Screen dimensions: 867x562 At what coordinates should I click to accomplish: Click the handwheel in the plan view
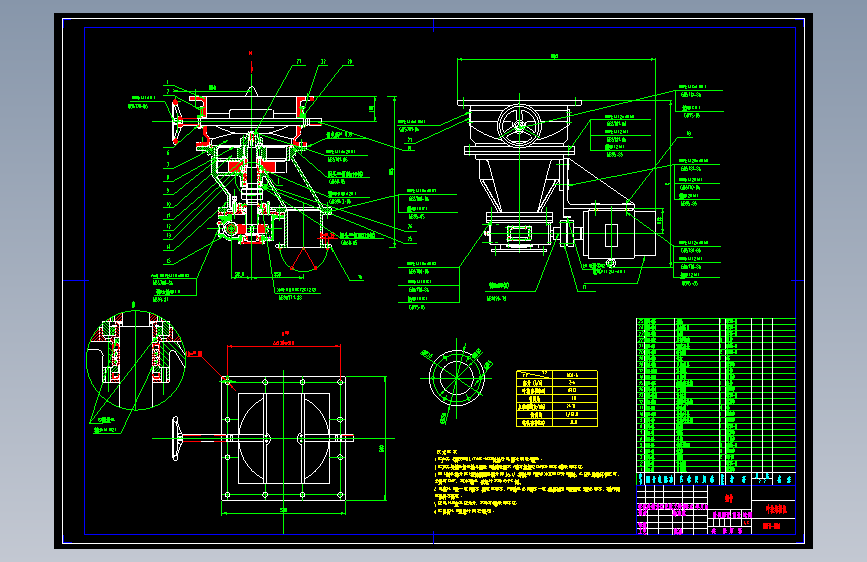(x=176, y=439)
